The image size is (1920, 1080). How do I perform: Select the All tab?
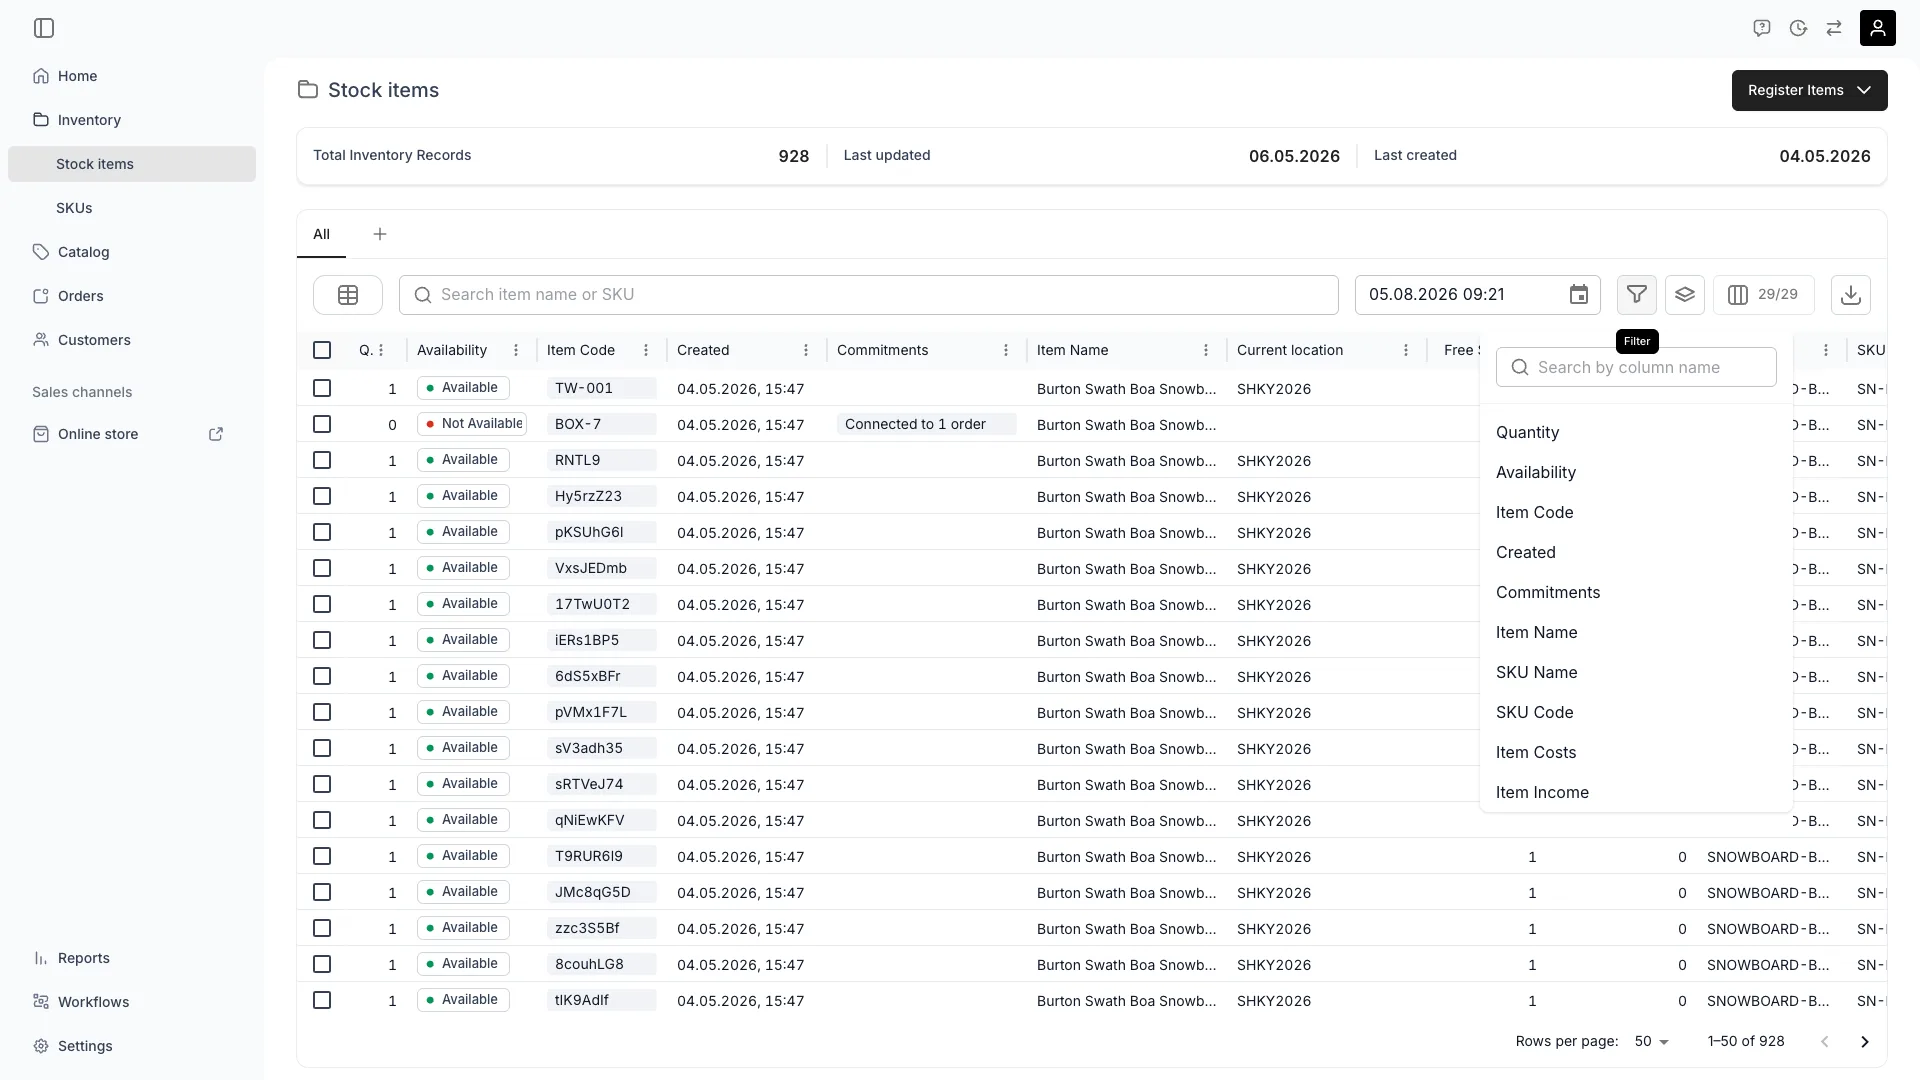(x=321, y=234)
